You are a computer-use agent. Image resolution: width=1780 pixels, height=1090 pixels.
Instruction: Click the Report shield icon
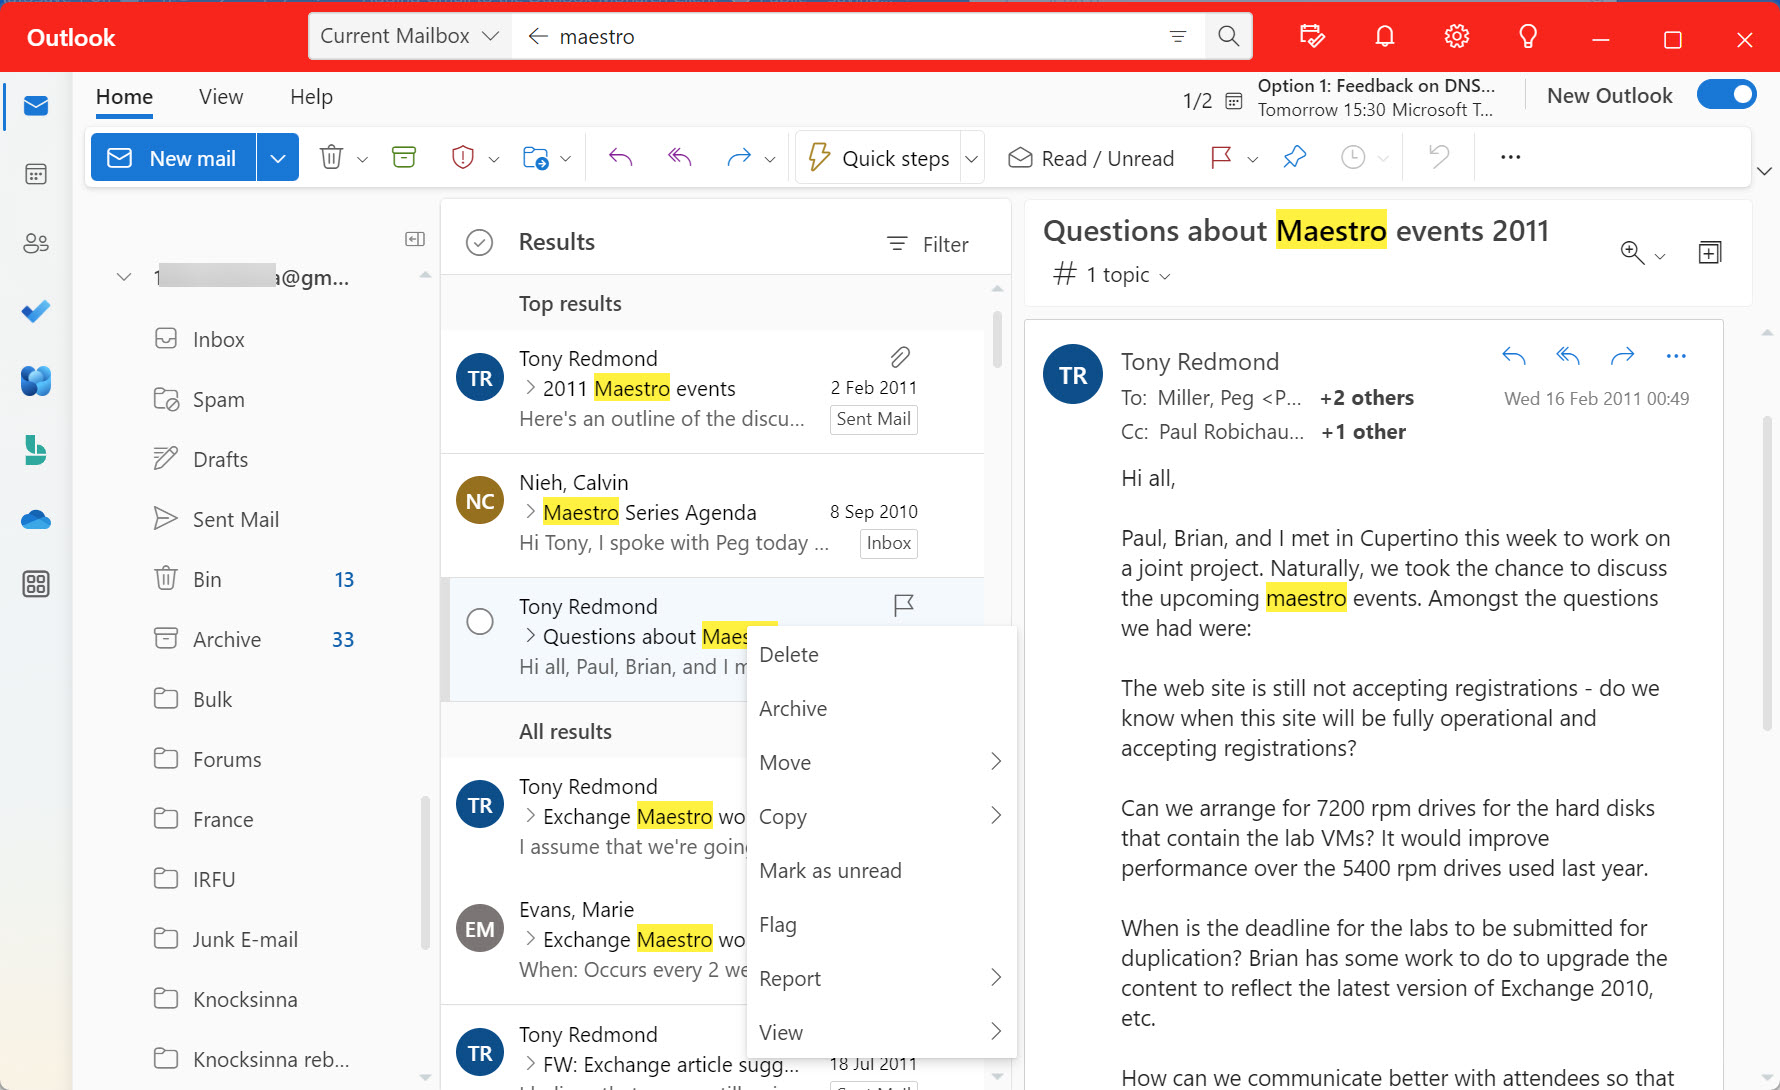[x=462, y=157]
